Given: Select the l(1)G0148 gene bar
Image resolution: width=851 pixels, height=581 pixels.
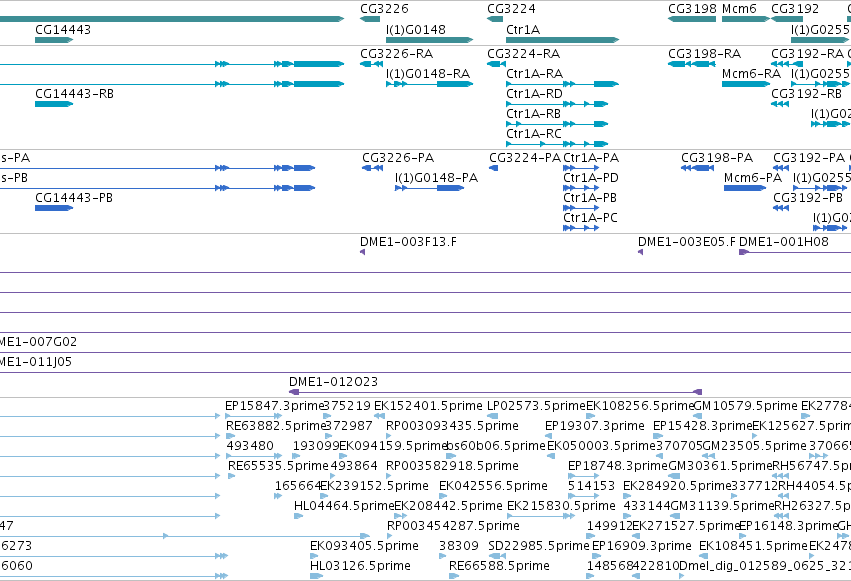Looking at the screenshot, I should click(x=429, y=40).
